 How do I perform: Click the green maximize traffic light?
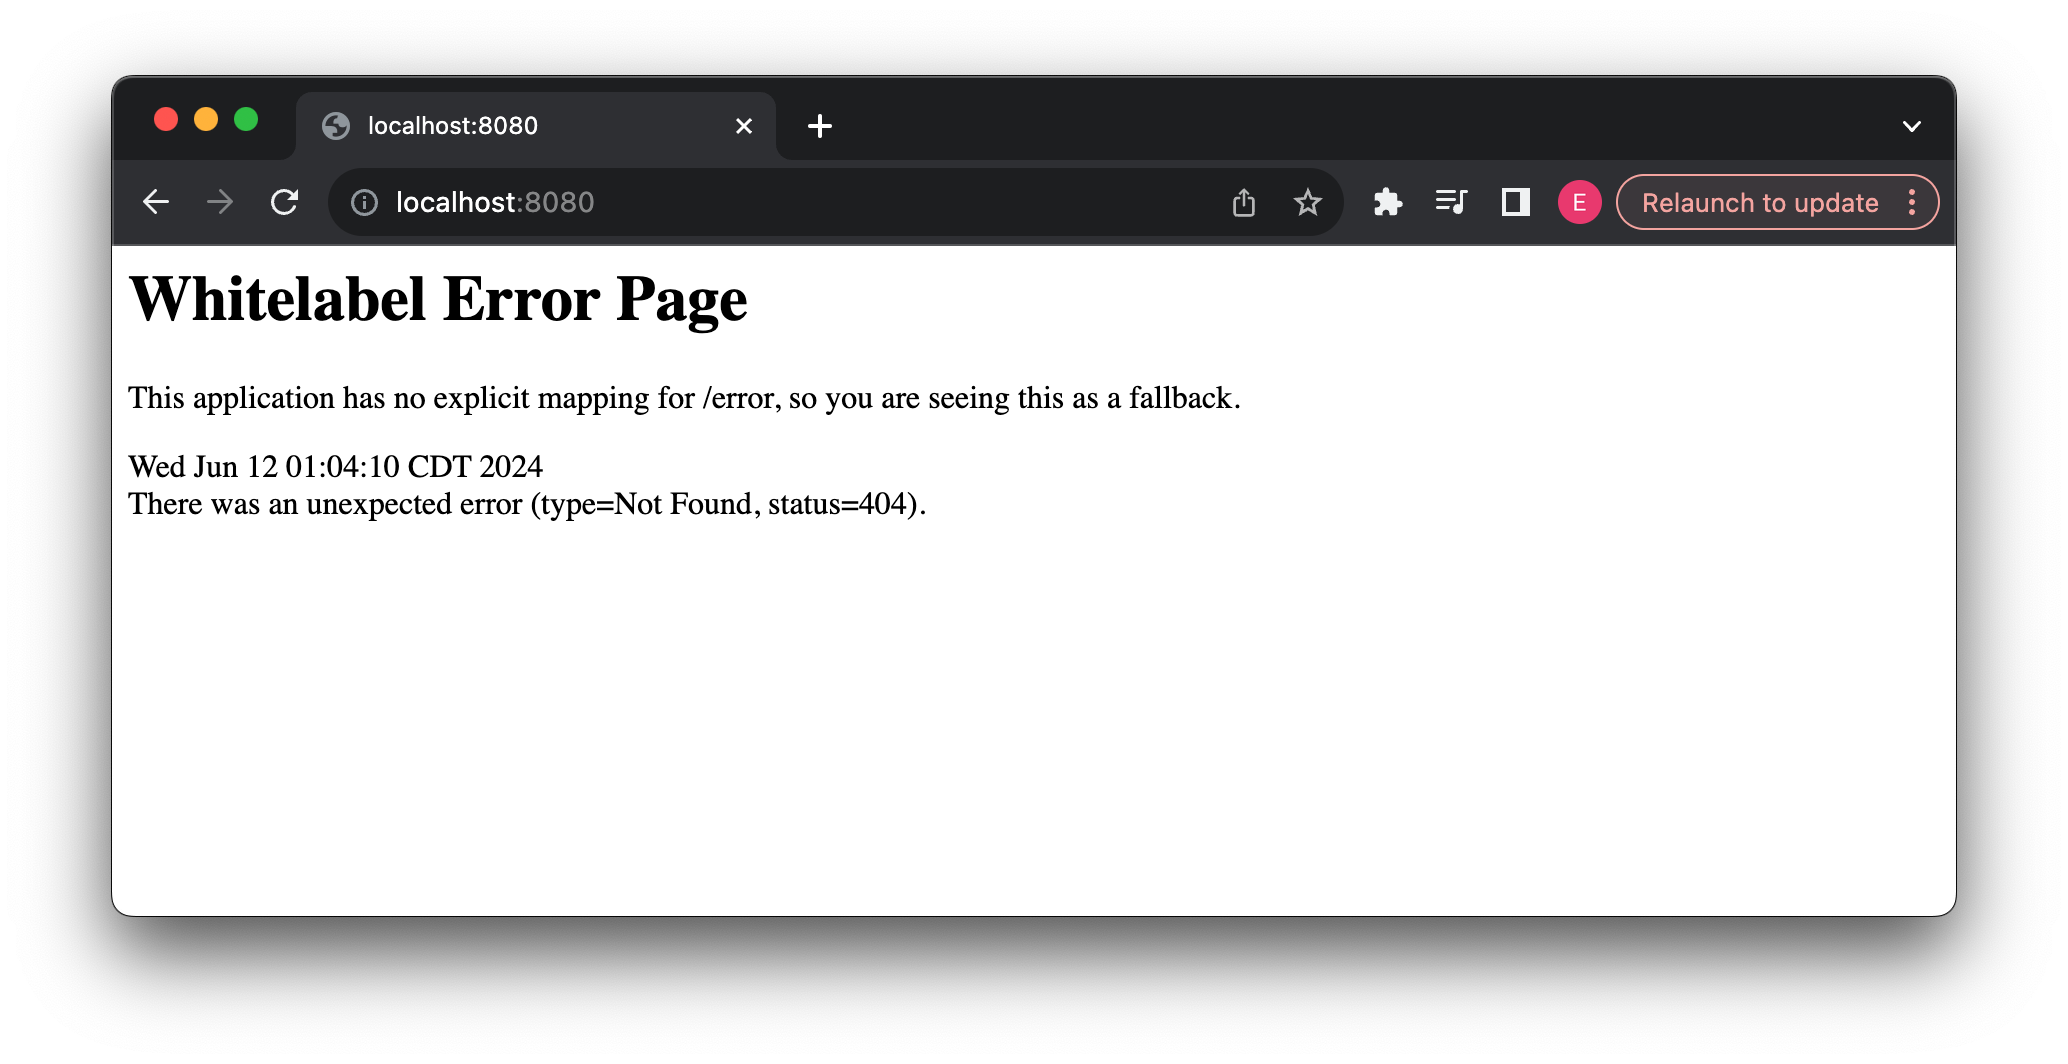tap(246, 118)
